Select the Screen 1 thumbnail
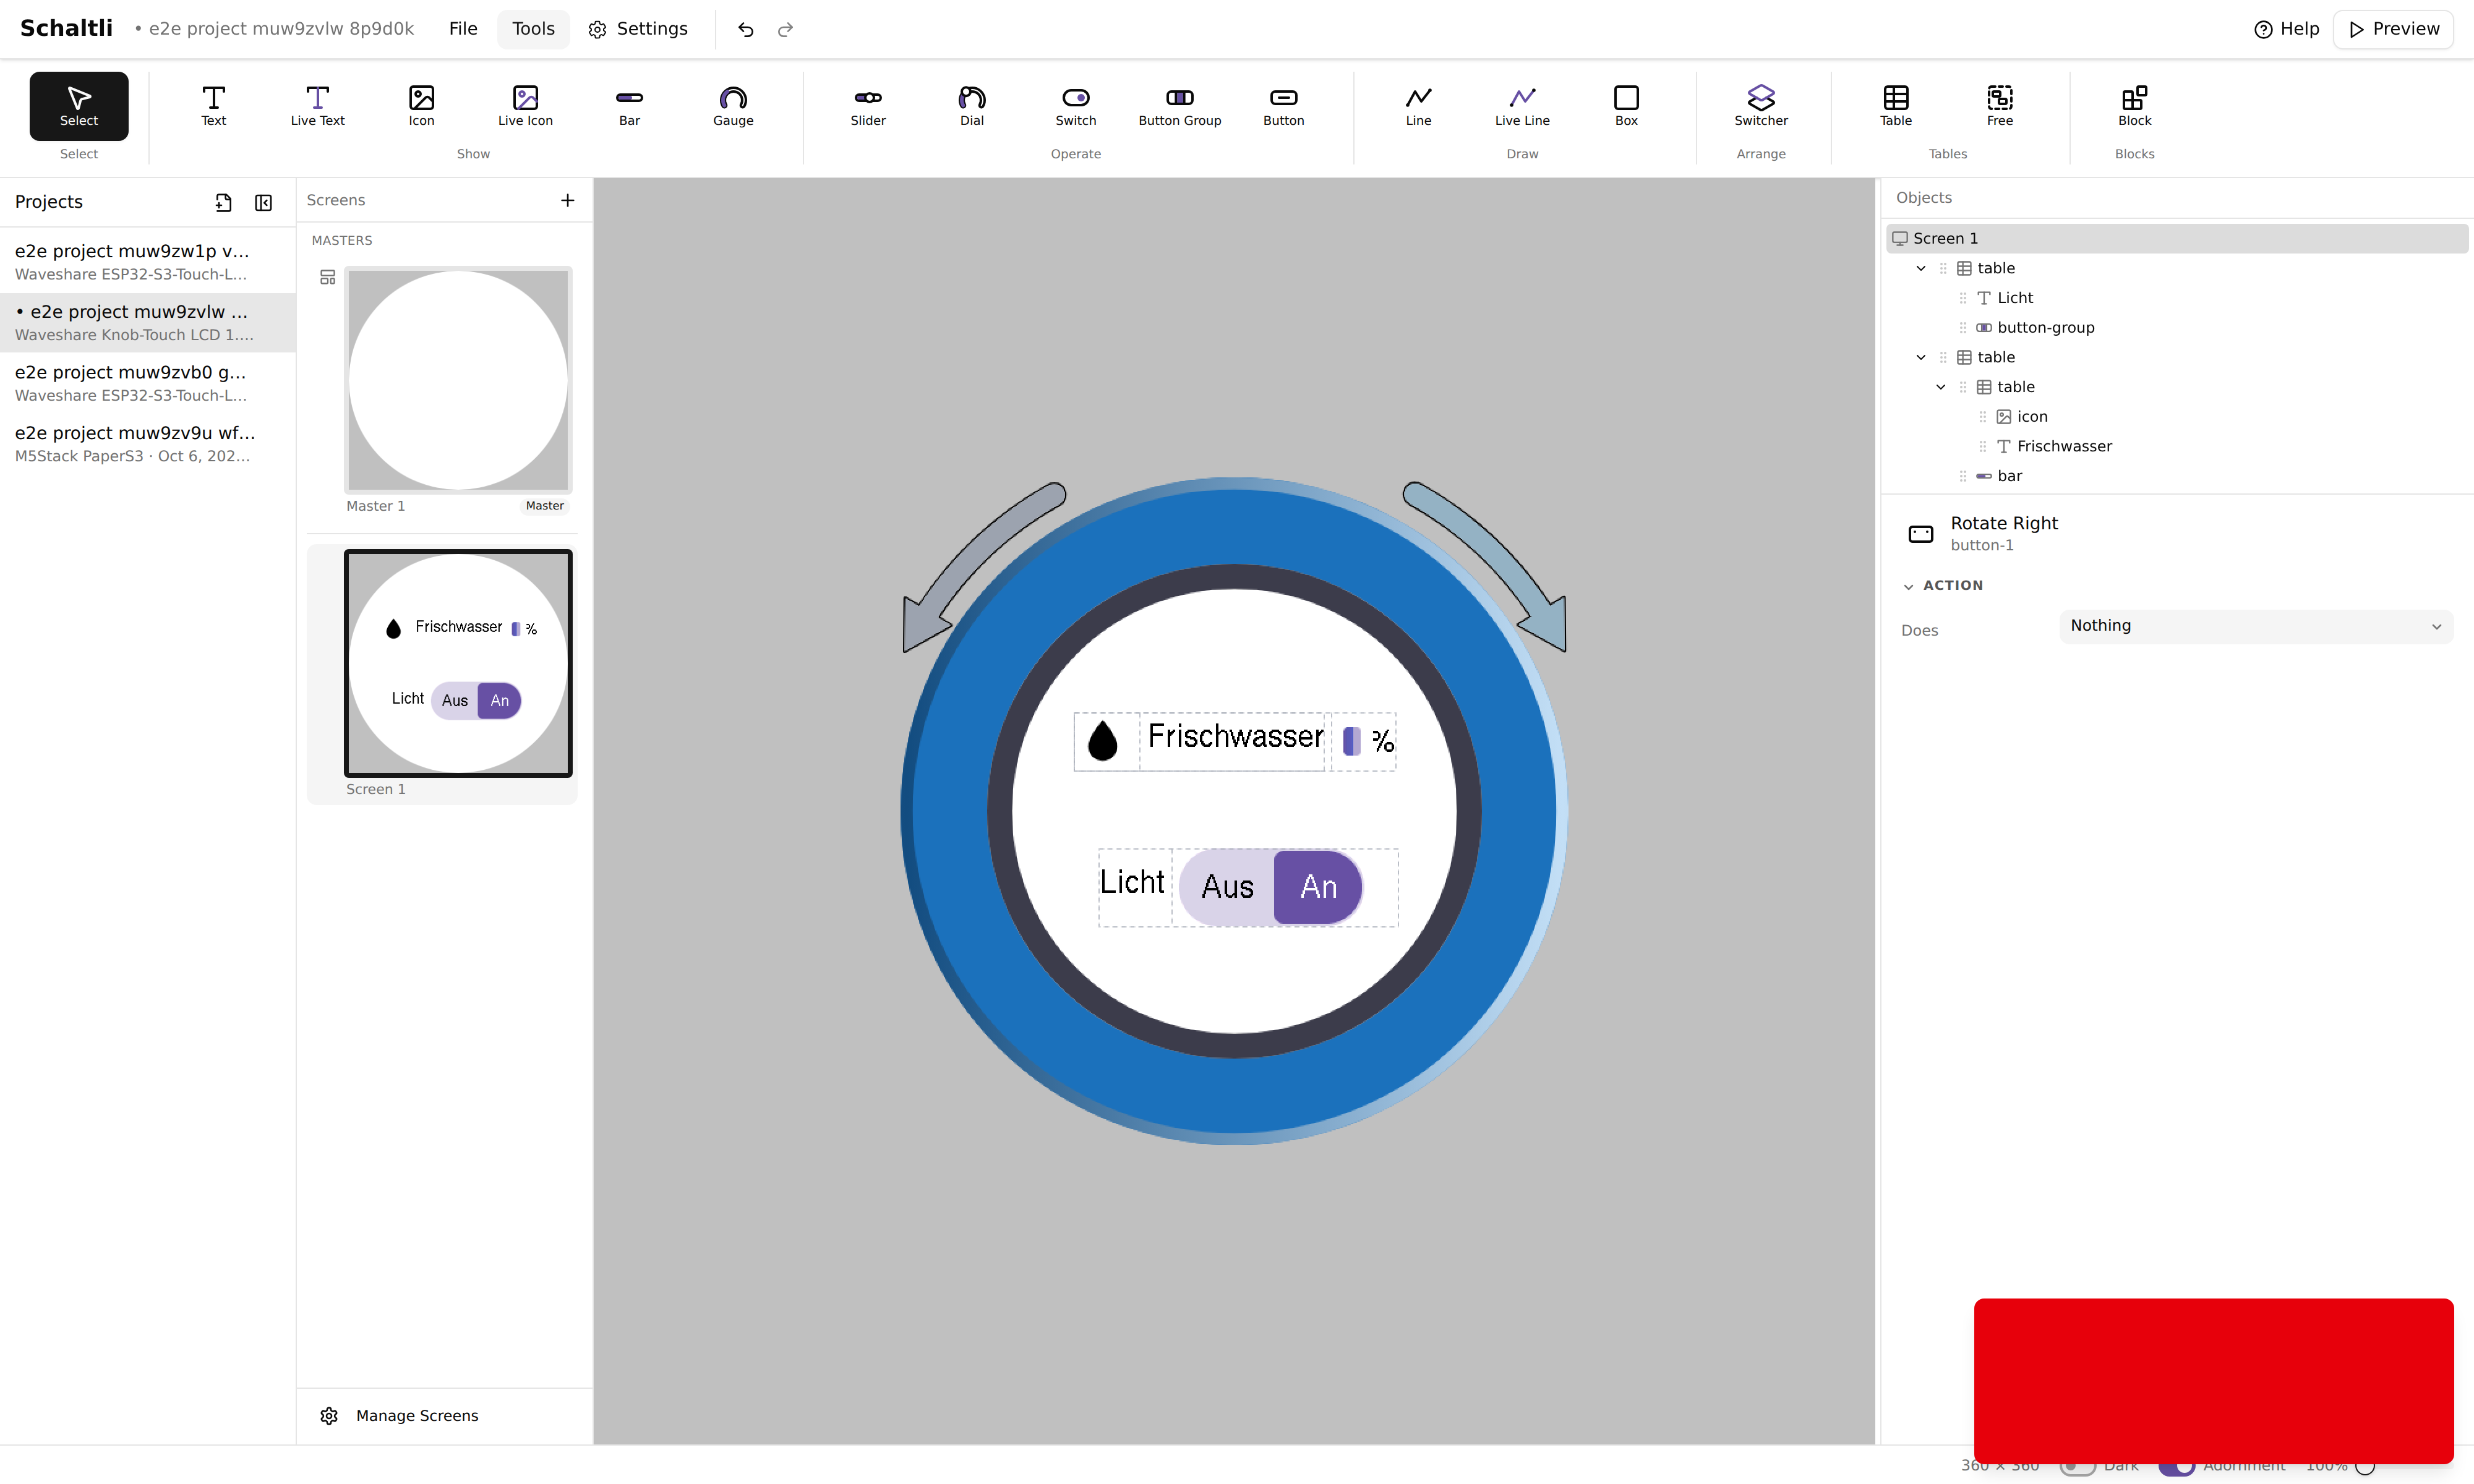This screenshot has width=2474, height=1484. [458, 663]
